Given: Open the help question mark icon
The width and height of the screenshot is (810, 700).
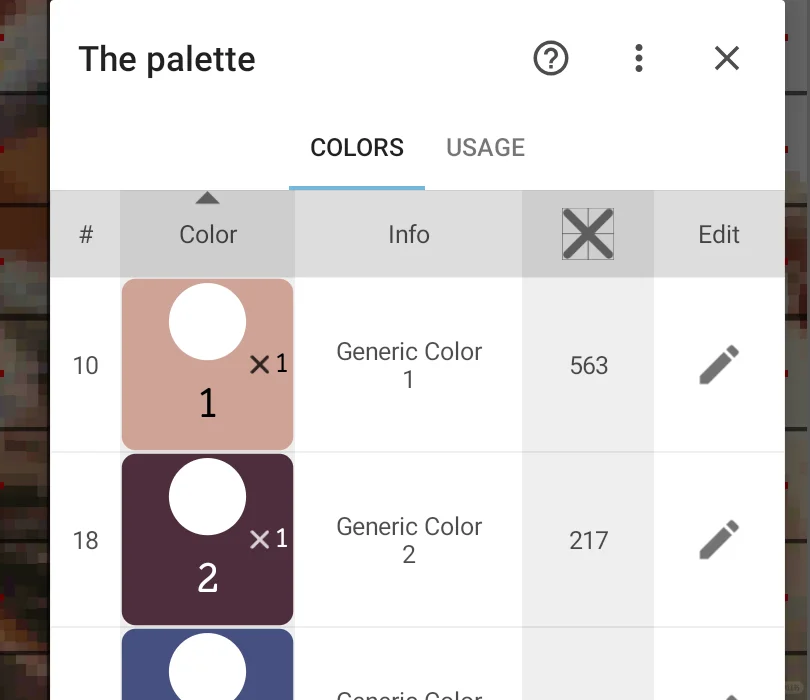Looking at the screenshot, I should pyautogui.click(x=551, y=59).
